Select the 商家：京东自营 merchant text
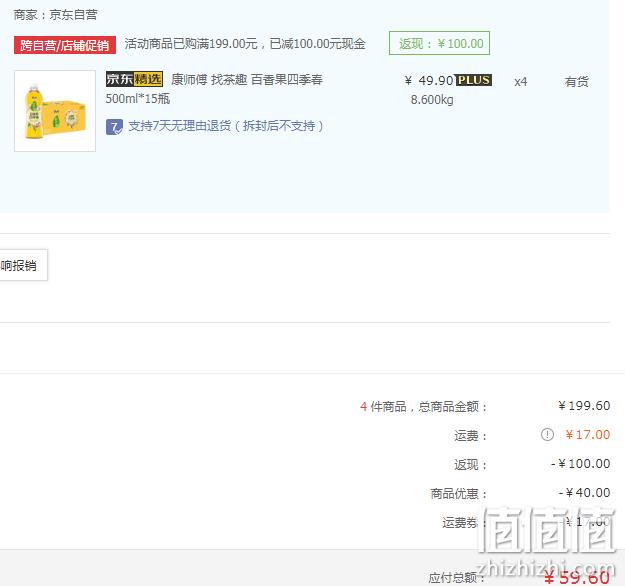Viewport: 625px width, 586px height. pyautogui.click(x=55, y=15)
